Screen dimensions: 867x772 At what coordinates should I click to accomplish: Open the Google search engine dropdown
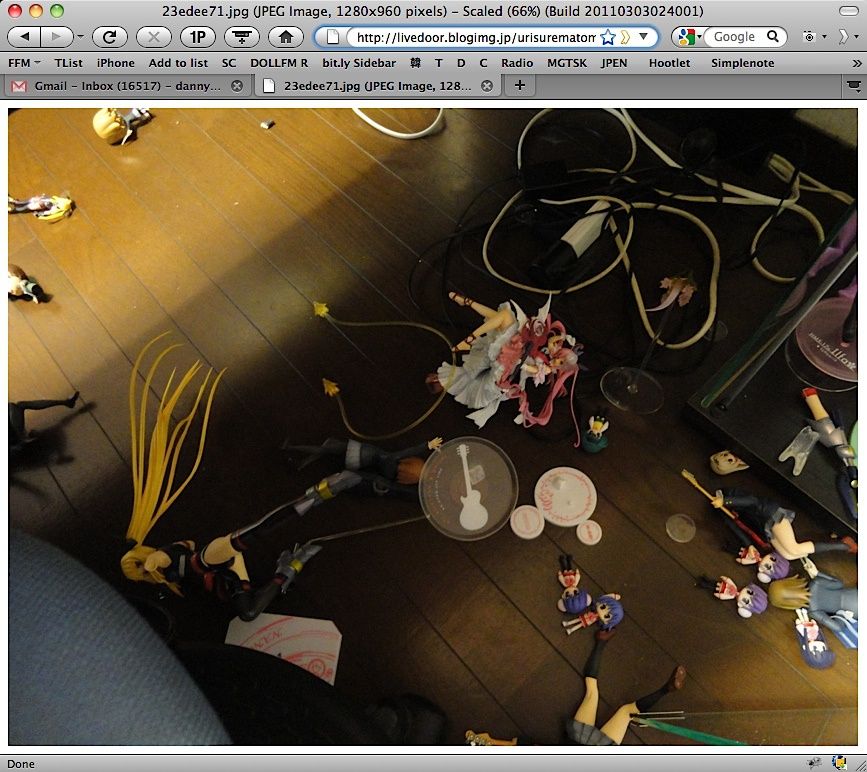(688, 37)
